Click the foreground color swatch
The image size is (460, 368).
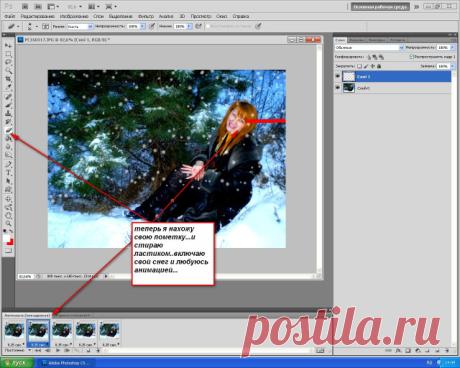(6, 238)
